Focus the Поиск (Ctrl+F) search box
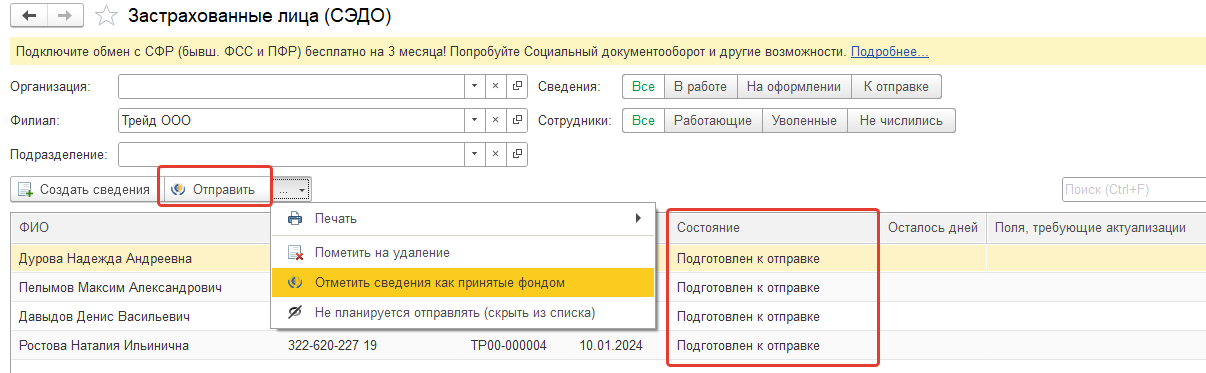Image resolution: width=1206 pixels, height=373 pixels. [x=1133, y=189]
